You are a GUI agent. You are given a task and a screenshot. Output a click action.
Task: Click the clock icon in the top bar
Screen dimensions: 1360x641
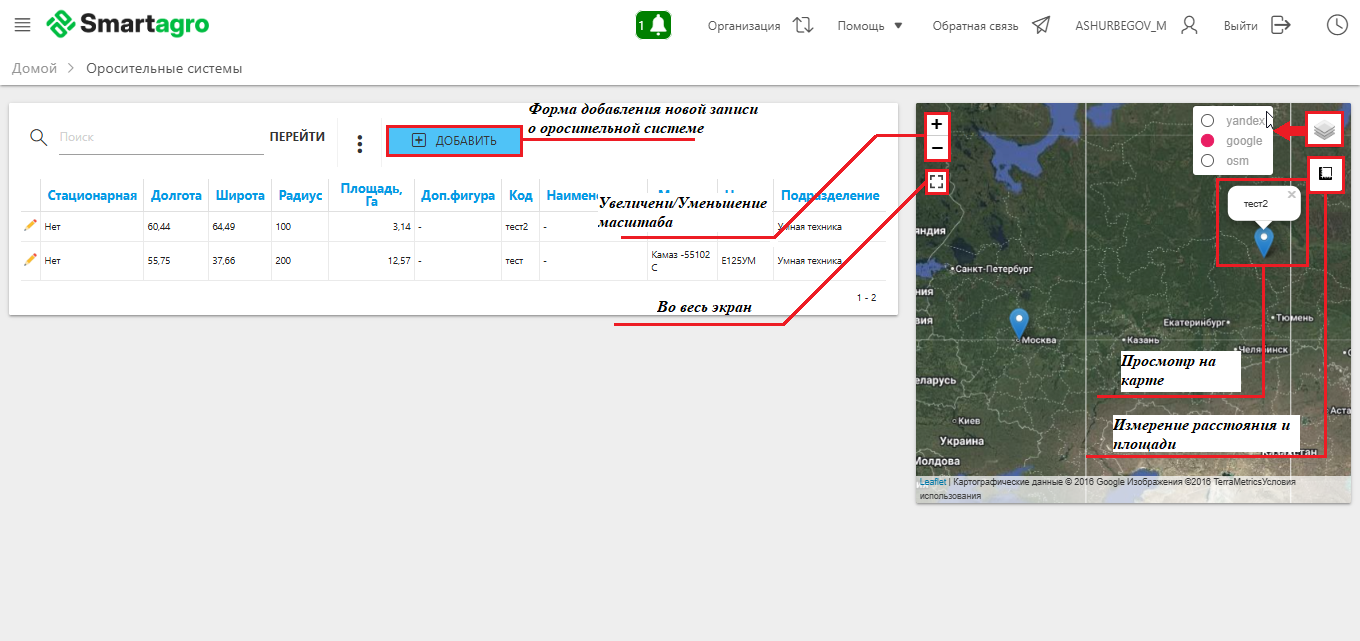pyautogui.click(x=1337, y=25)
